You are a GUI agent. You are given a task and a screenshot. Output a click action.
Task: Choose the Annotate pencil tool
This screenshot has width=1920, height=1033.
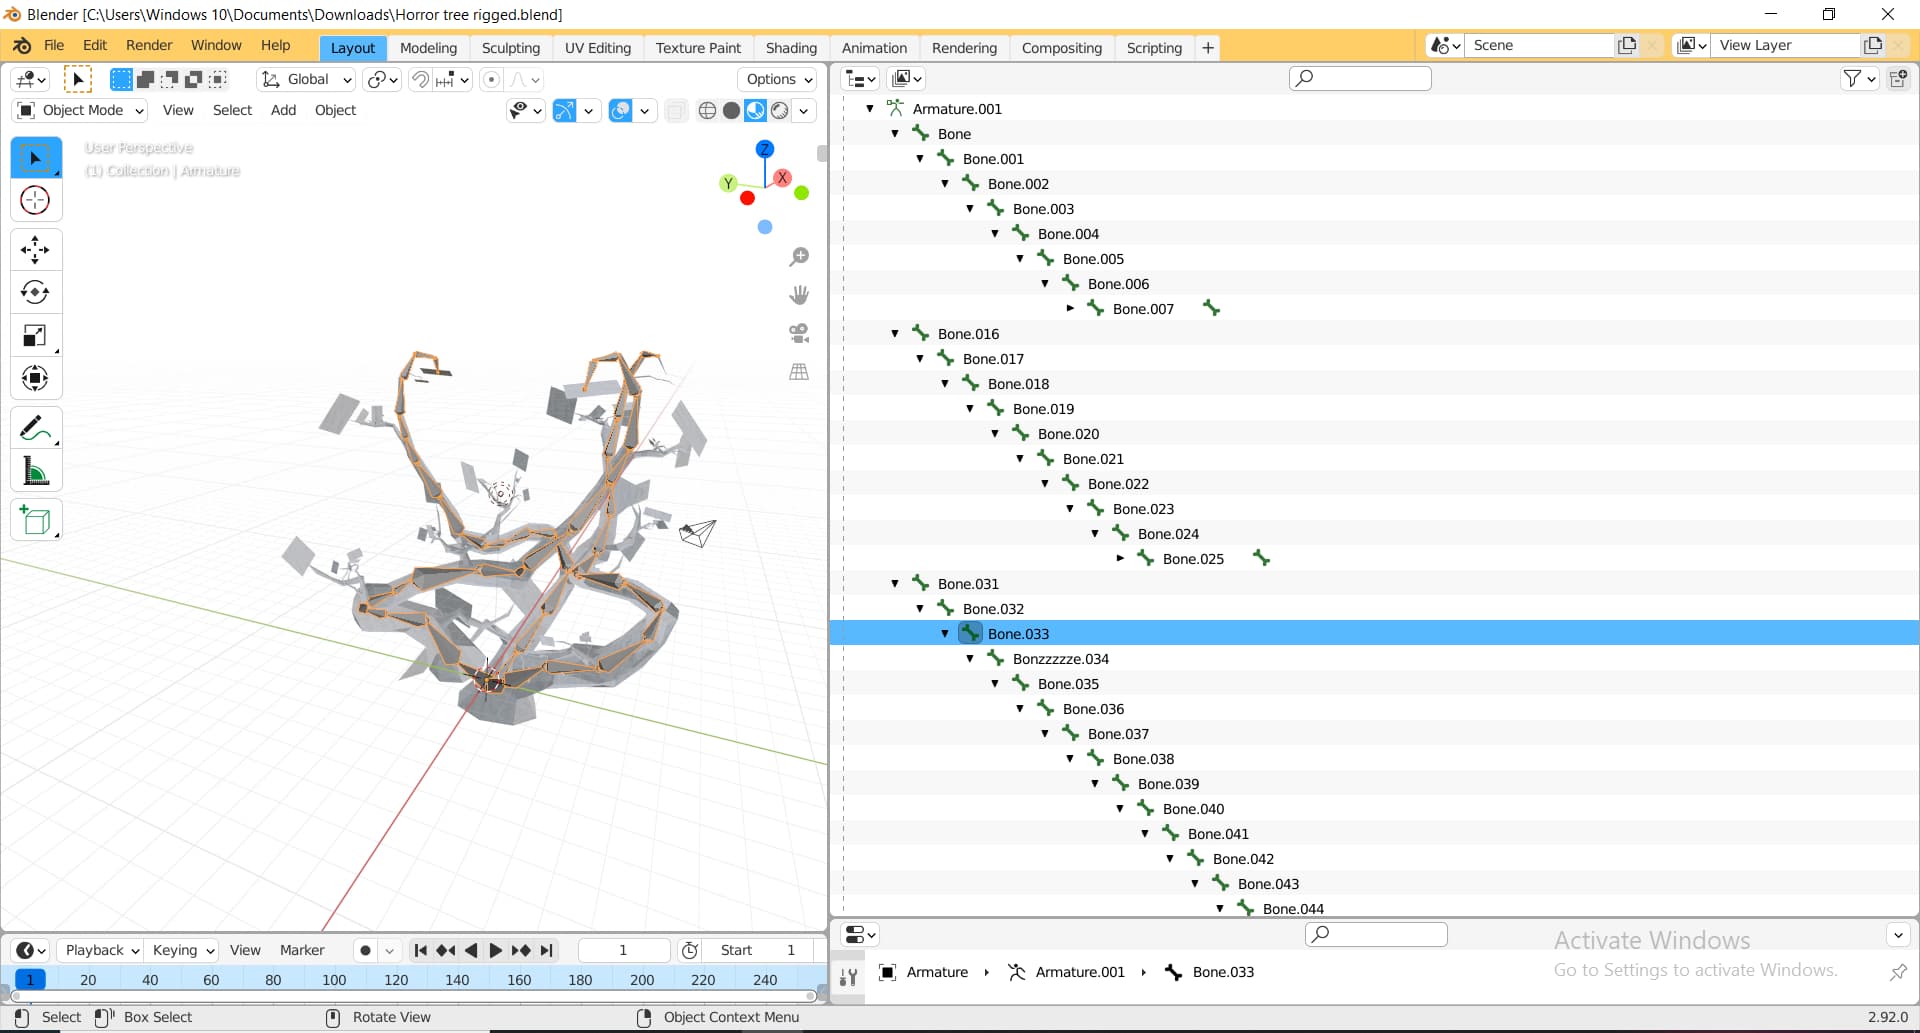pyautogui.click(x=35, y=428)
